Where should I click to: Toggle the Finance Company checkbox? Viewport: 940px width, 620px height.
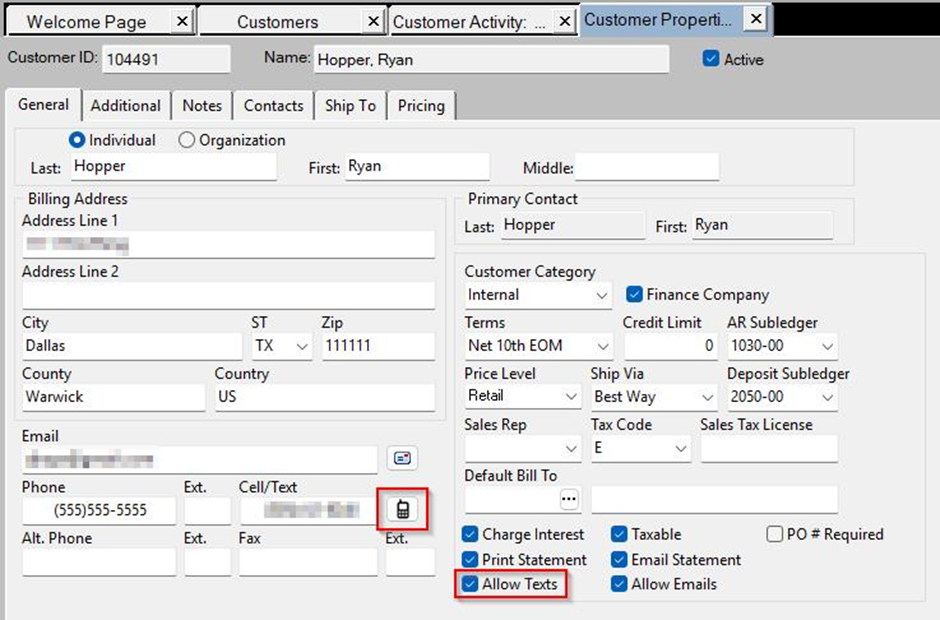(633, 295)
